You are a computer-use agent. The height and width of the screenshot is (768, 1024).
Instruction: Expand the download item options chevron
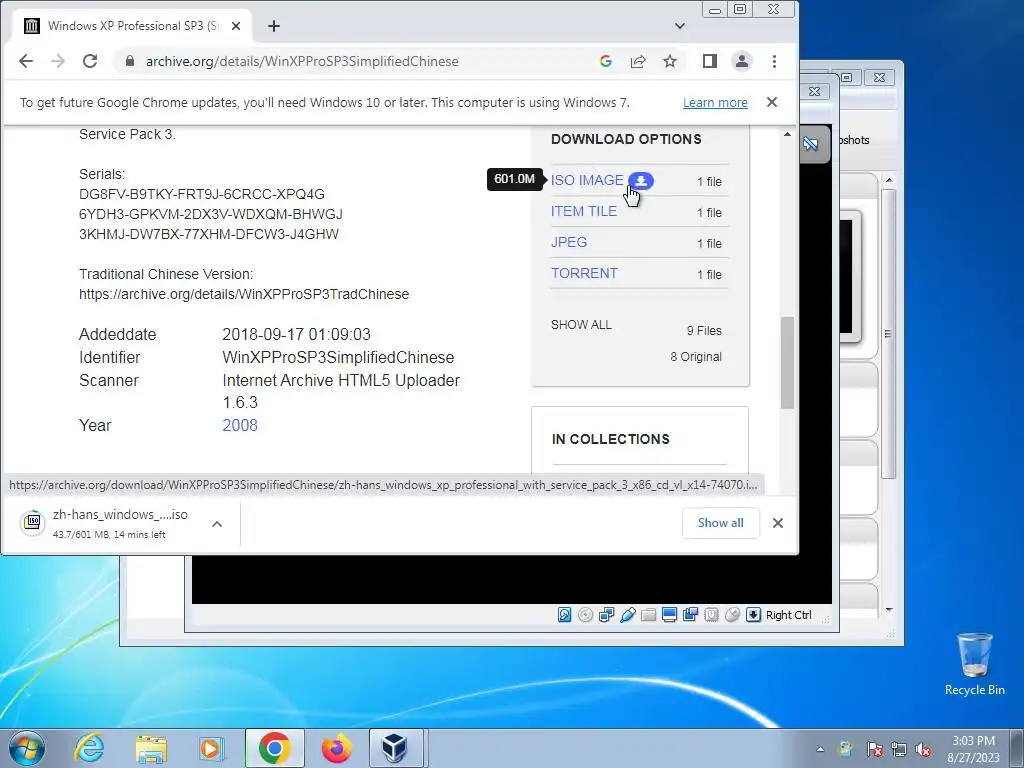tap(217, 524)
